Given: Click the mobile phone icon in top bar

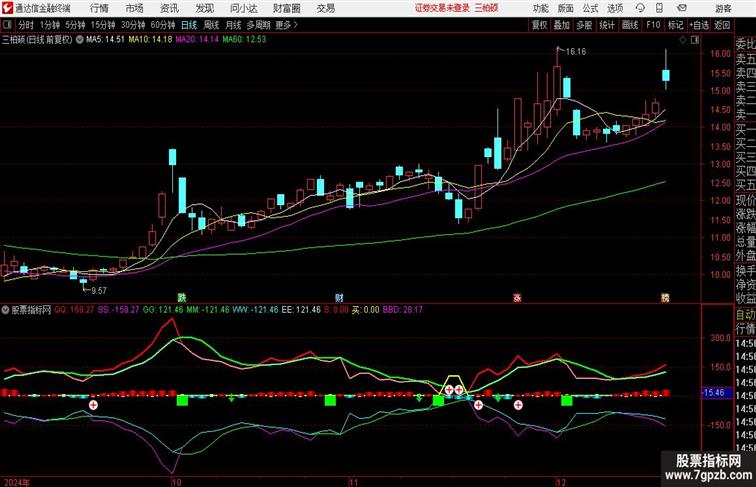Looking at the screenshot, I should [x=660, y=8].
